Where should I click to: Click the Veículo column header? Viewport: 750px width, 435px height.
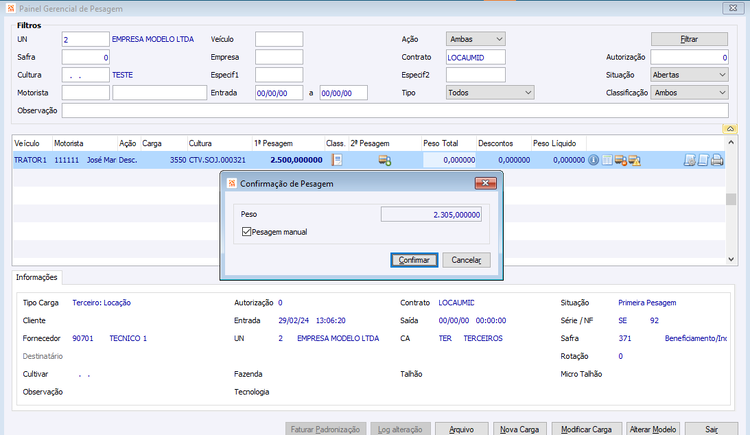32,143
